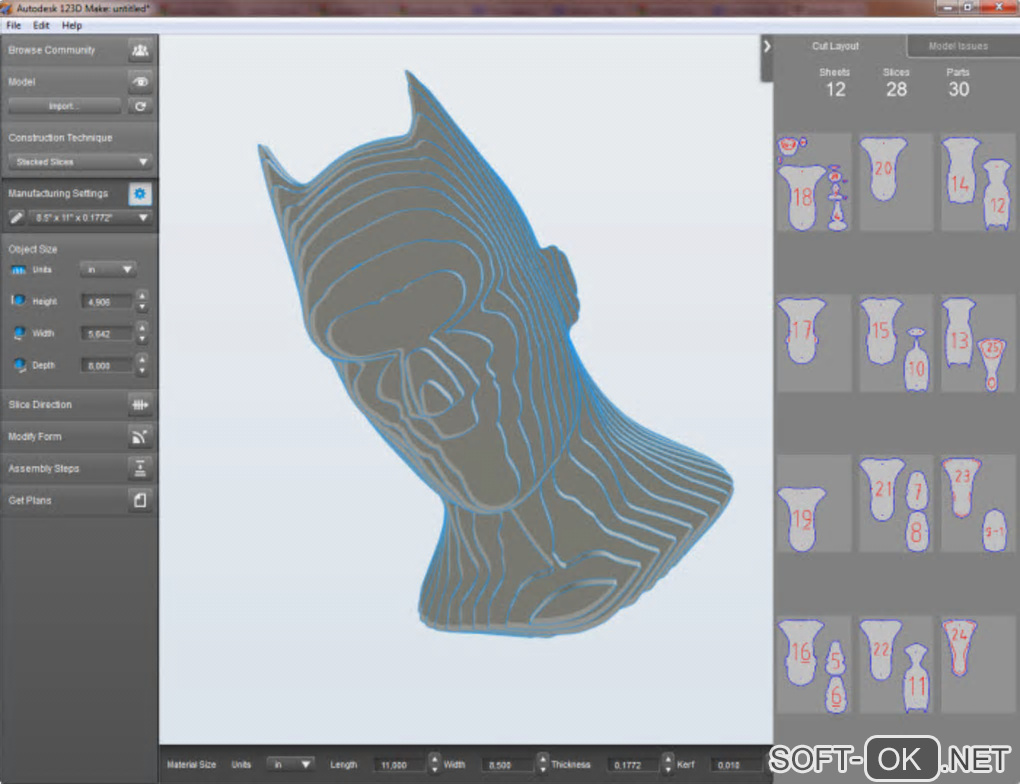The image size is (1020, 784).
Task: Select the sheet thumbnail with parts 16, 5, 6
Action: click(814, 665)
